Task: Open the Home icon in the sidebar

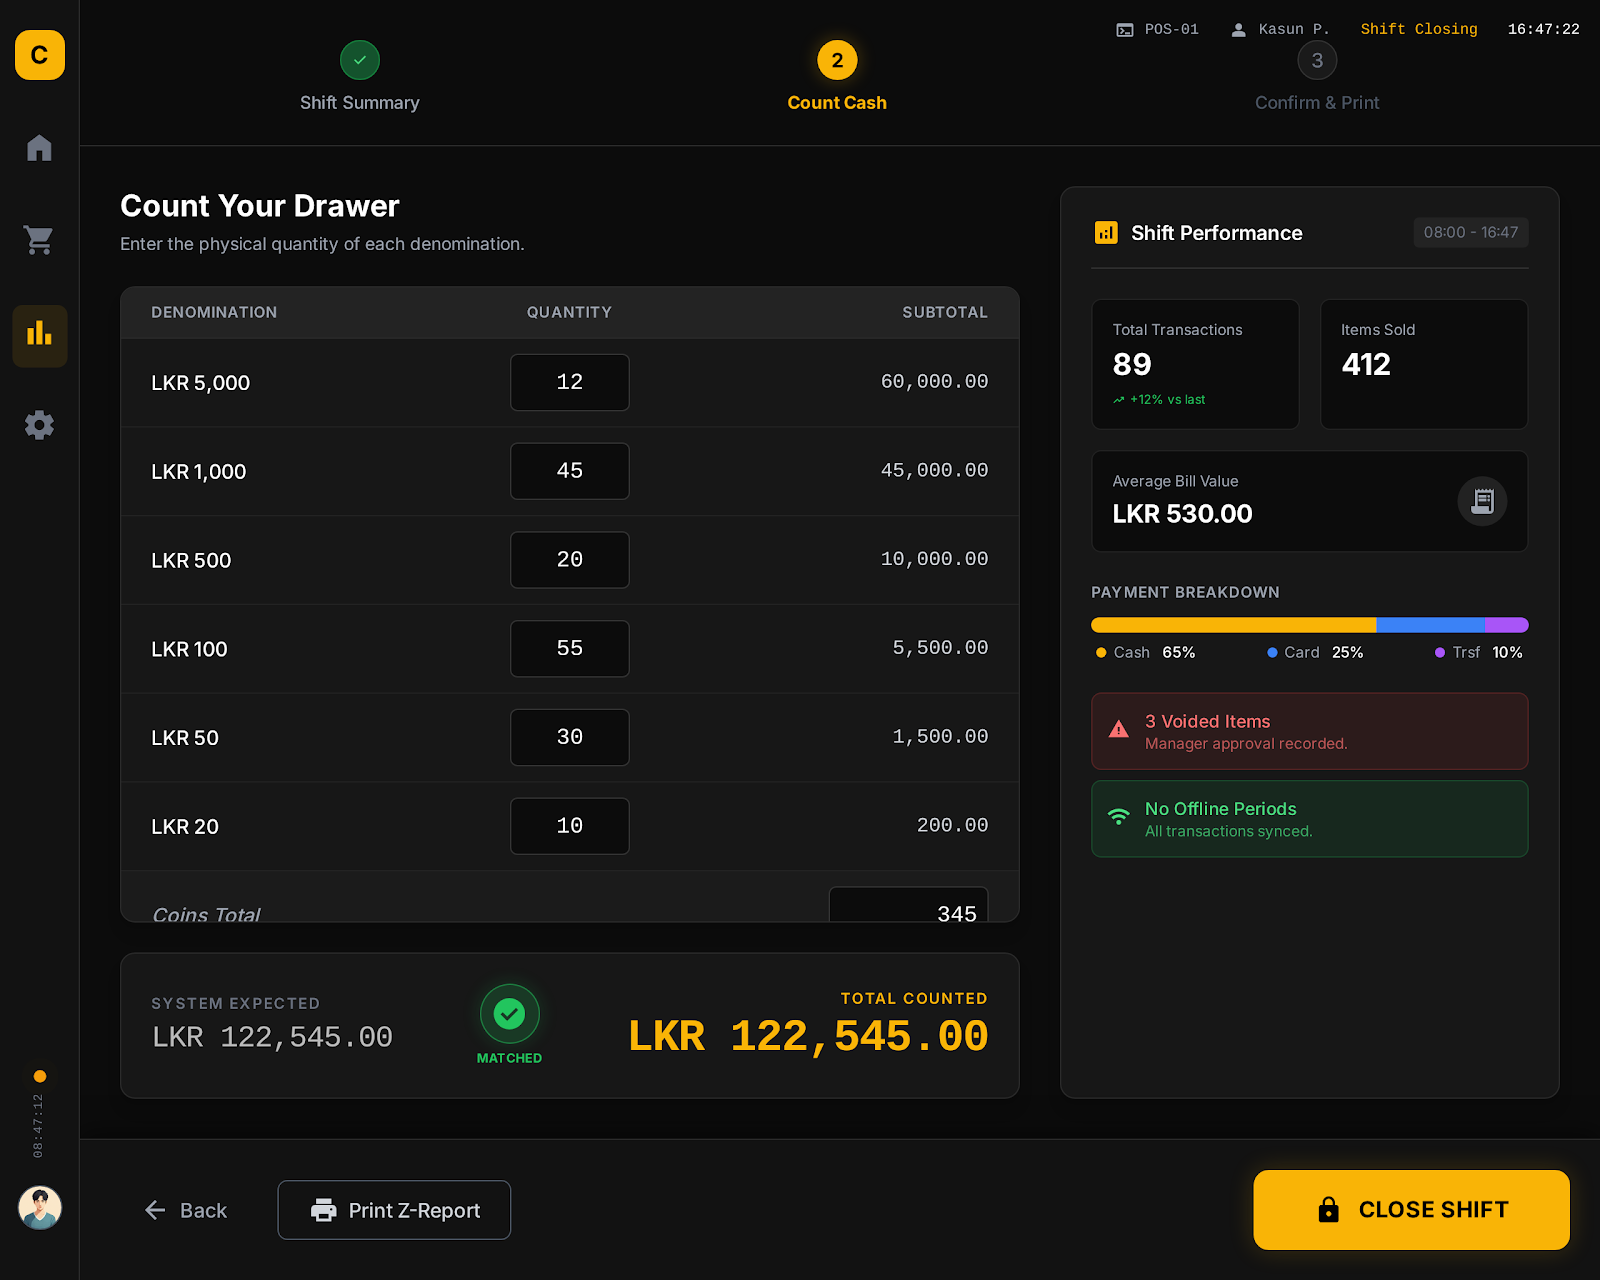Action: [x=39, y=147]
